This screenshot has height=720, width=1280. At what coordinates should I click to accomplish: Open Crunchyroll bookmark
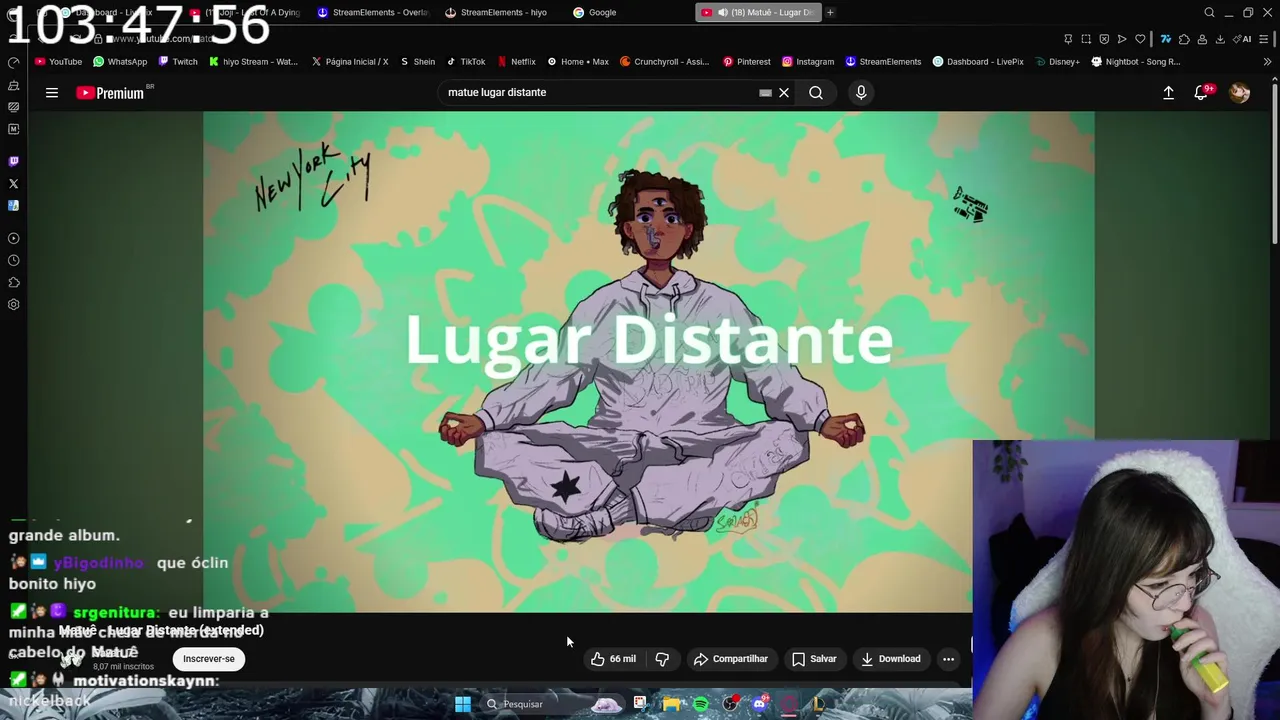[x=664, y=62]
